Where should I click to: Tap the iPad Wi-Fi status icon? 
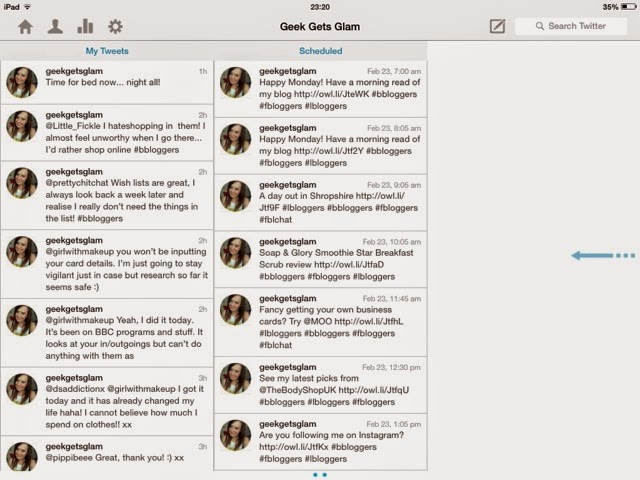click(27, 7)
